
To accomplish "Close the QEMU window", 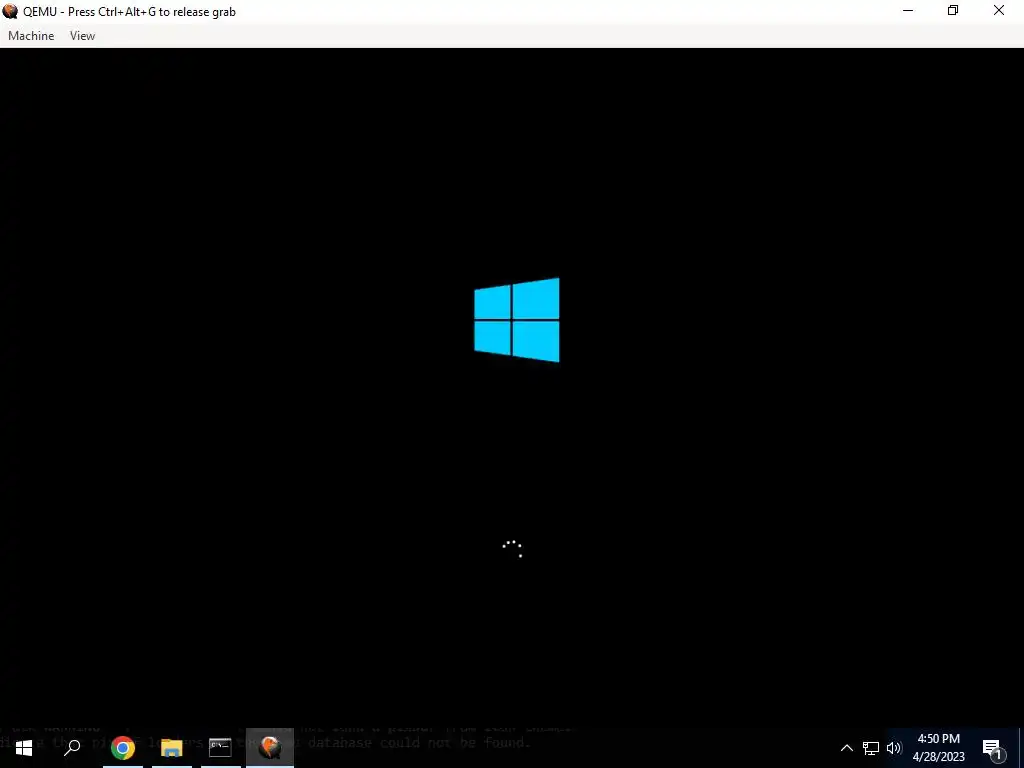I will coord(999,11).
